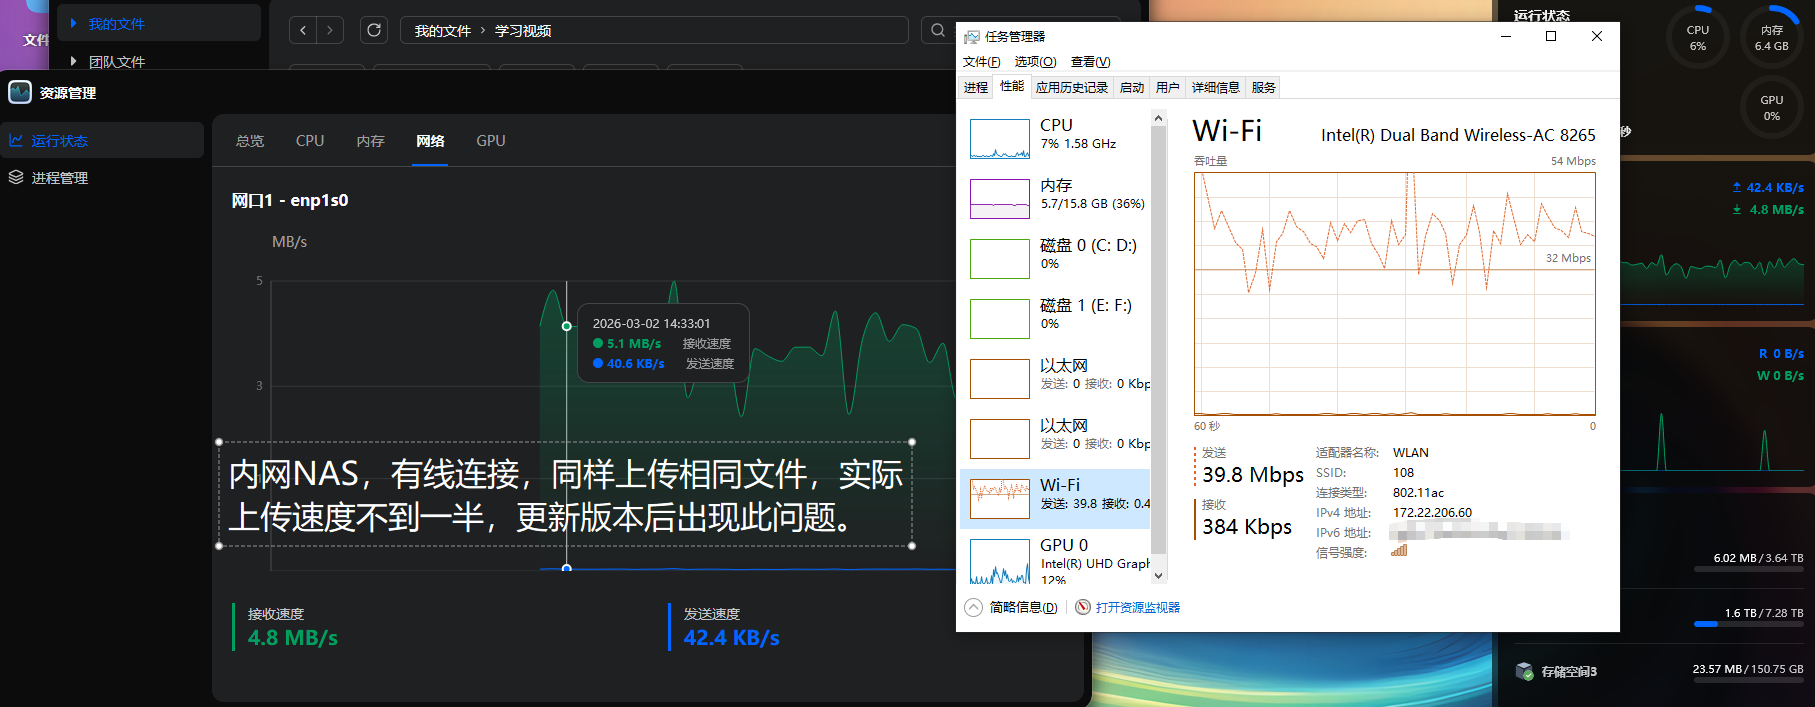Viewport: 1815px width, 707px height.
Task: Click the Wi-Fi 发送 39.8 Mbps value
Action: [x=1253, y=475]
